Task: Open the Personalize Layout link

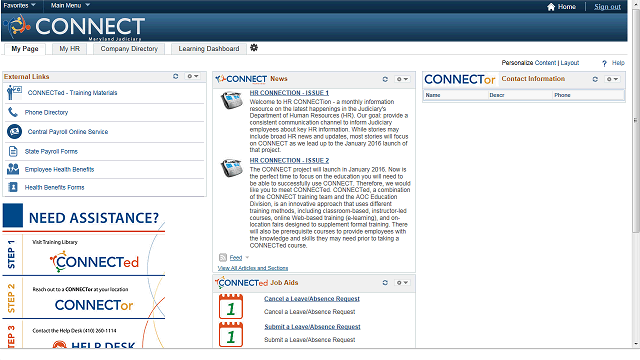Action: tap(569, 62)
